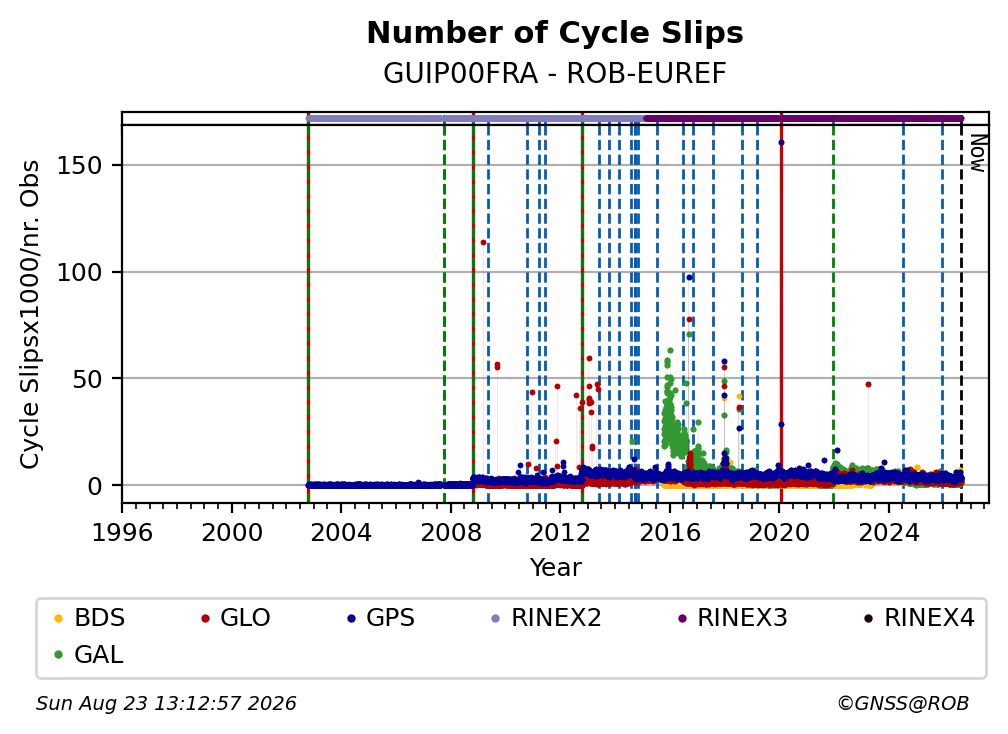This screenshot has height=734, width=1008.
Task: Click the Now marker label
Action: 977,153
